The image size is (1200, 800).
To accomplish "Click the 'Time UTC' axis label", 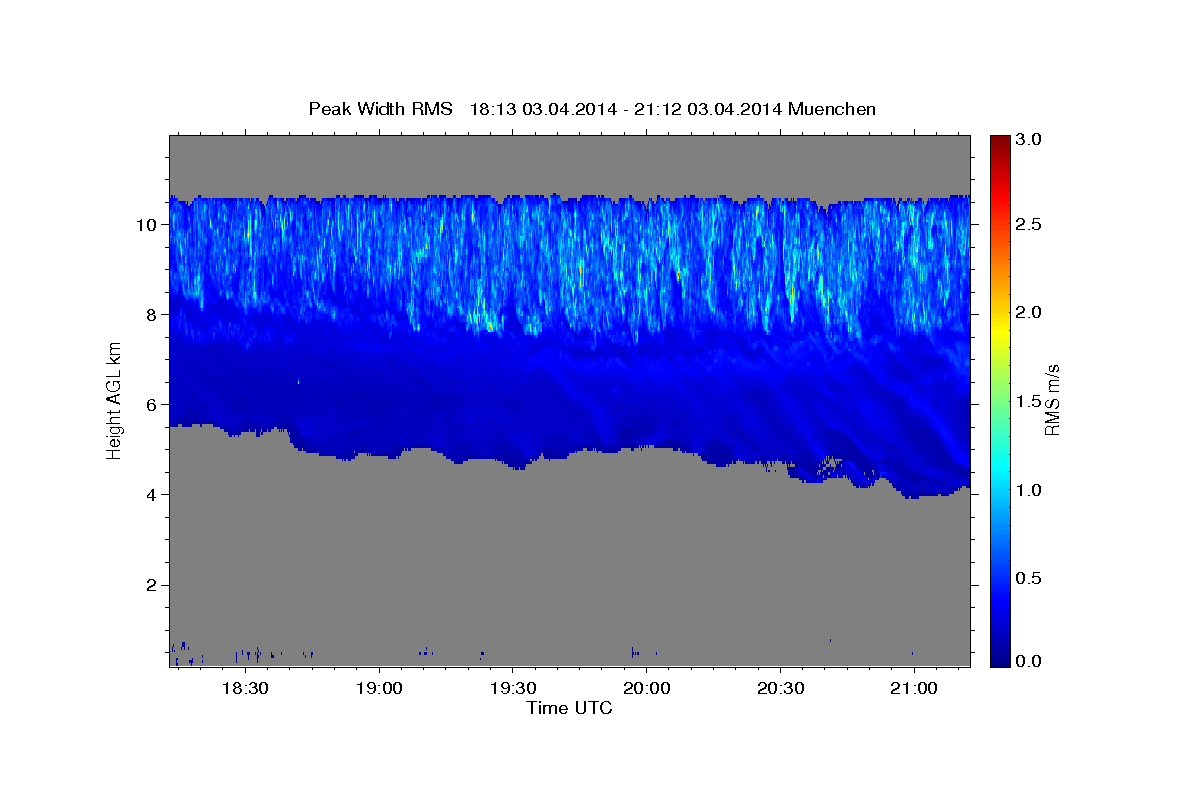I will 569,708.
